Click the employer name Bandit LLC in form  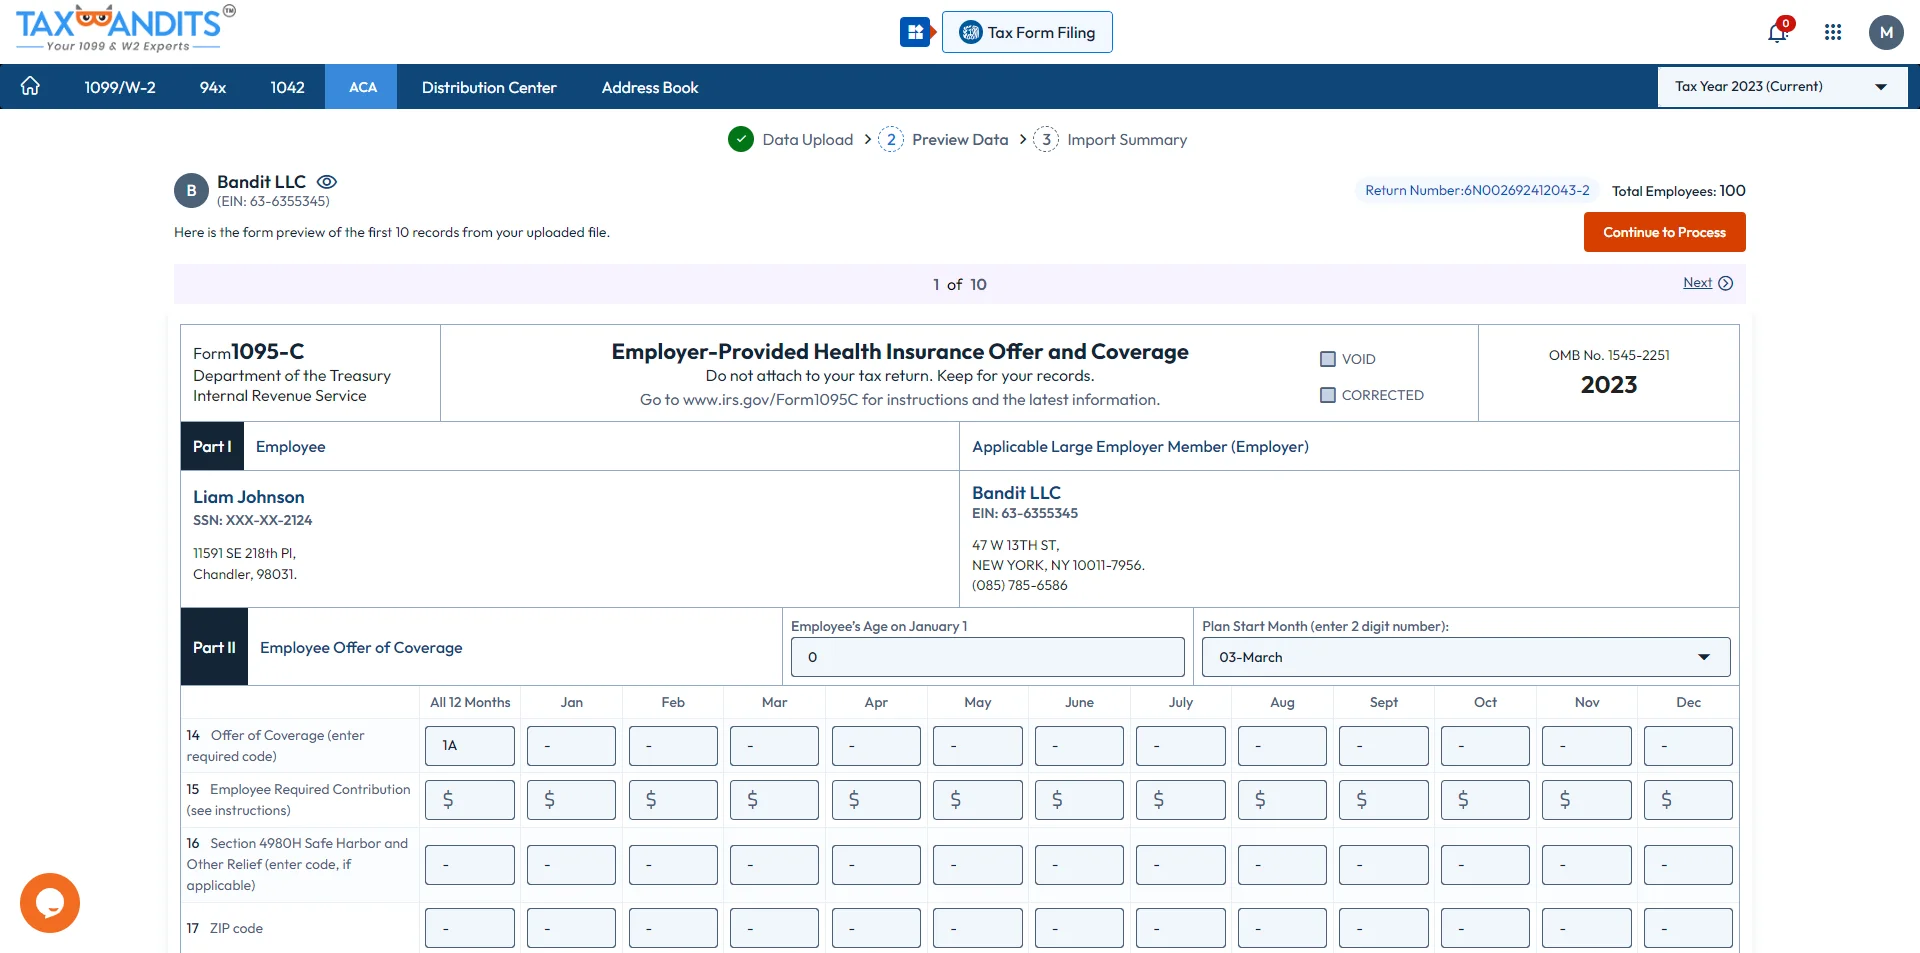click(x=1016, y=493)
